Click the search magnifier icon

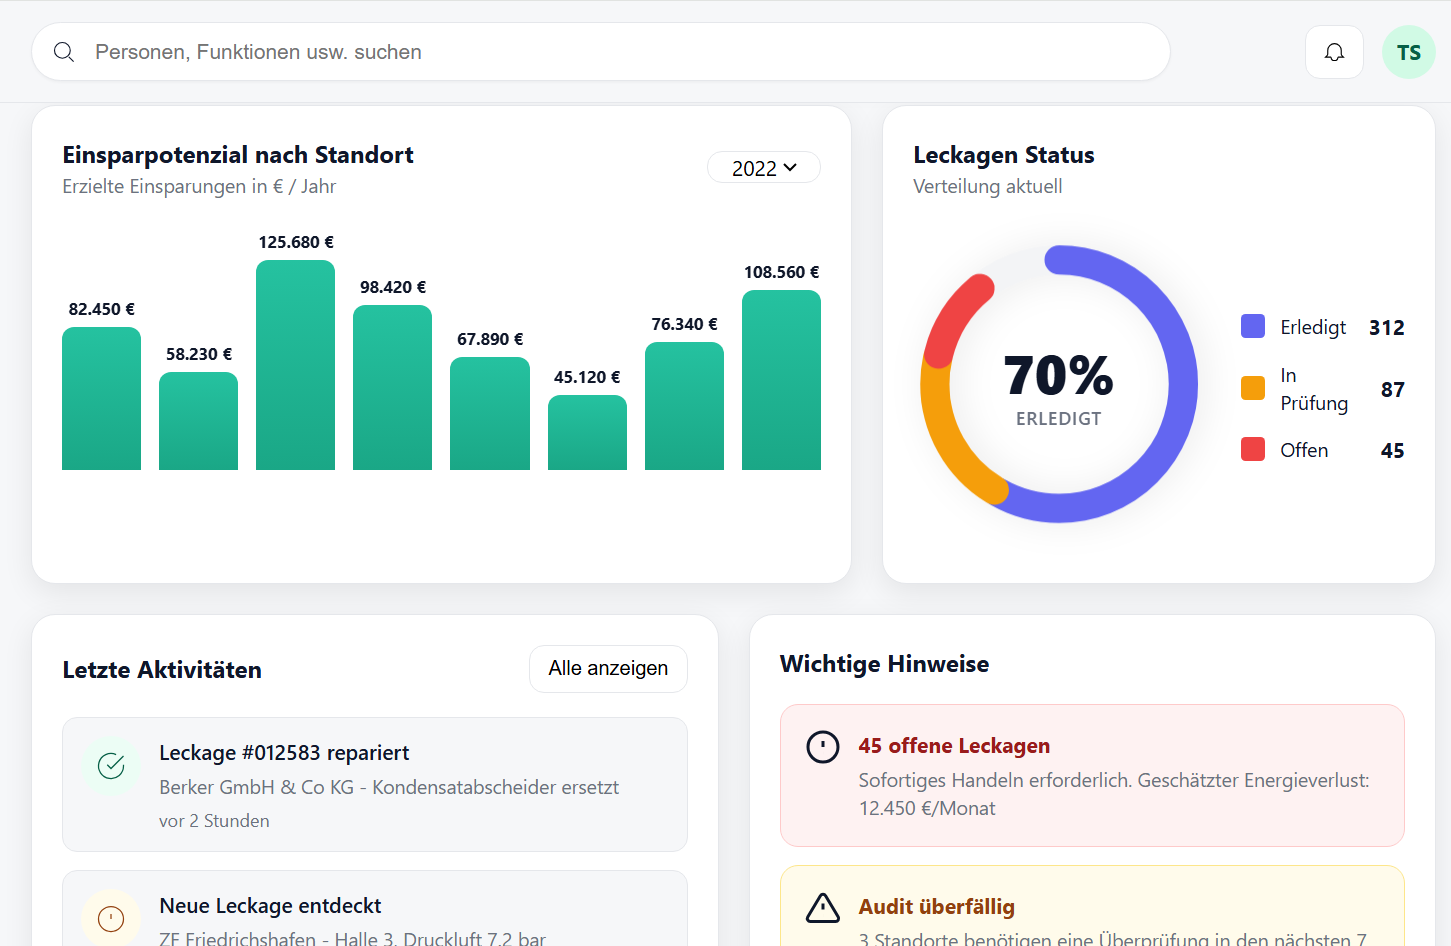click(x=64, y=52)
